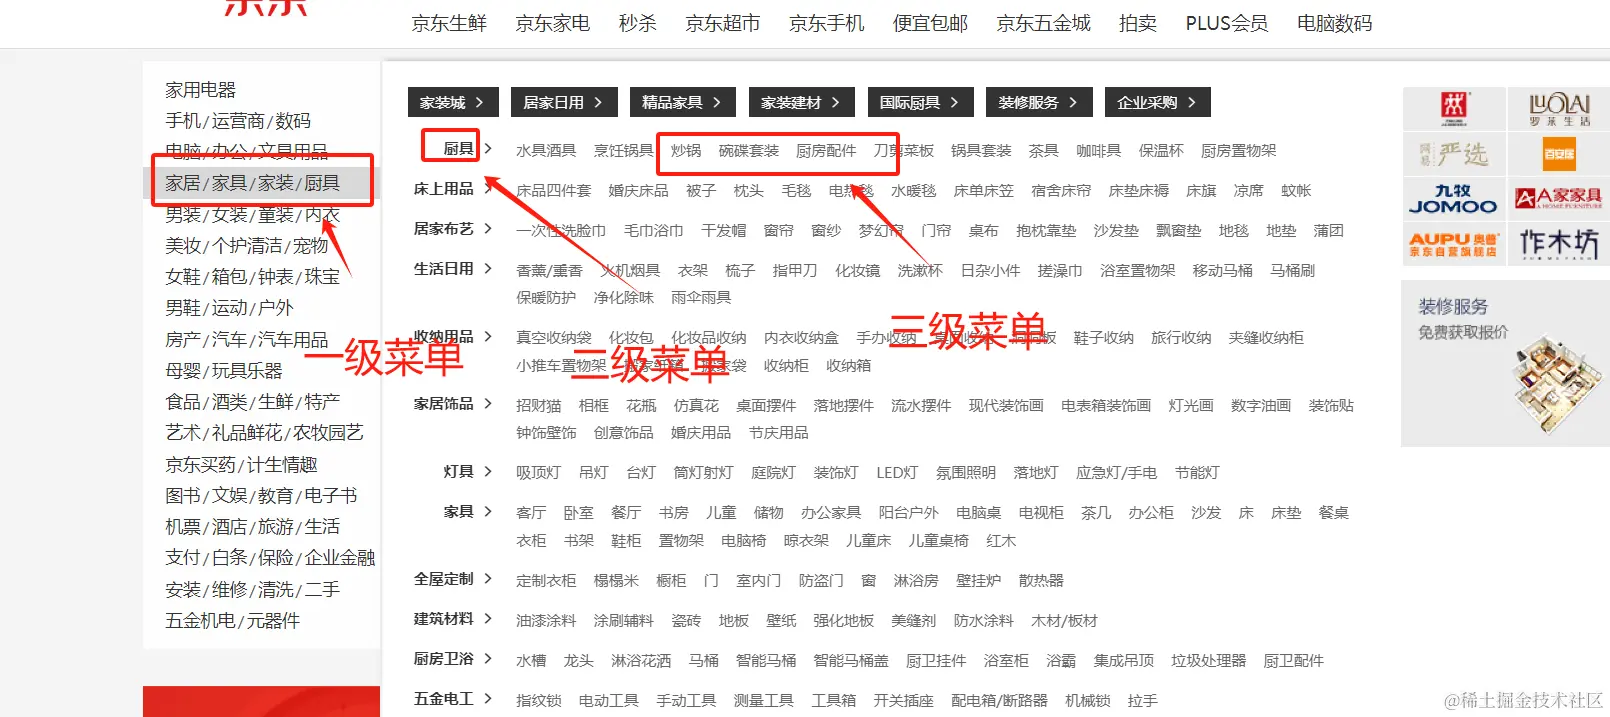Open the 电脑桌 link under 家具

(x=979, y=513)
